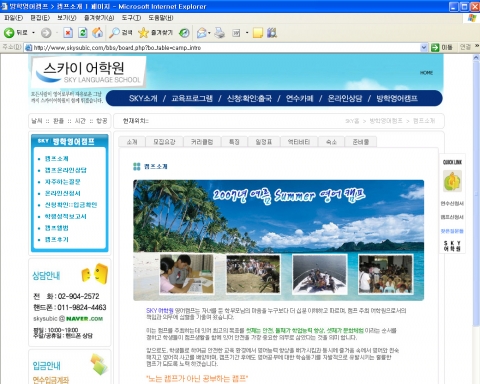
Task: Switch to the 소개 tab
Action: coord(132,142)
